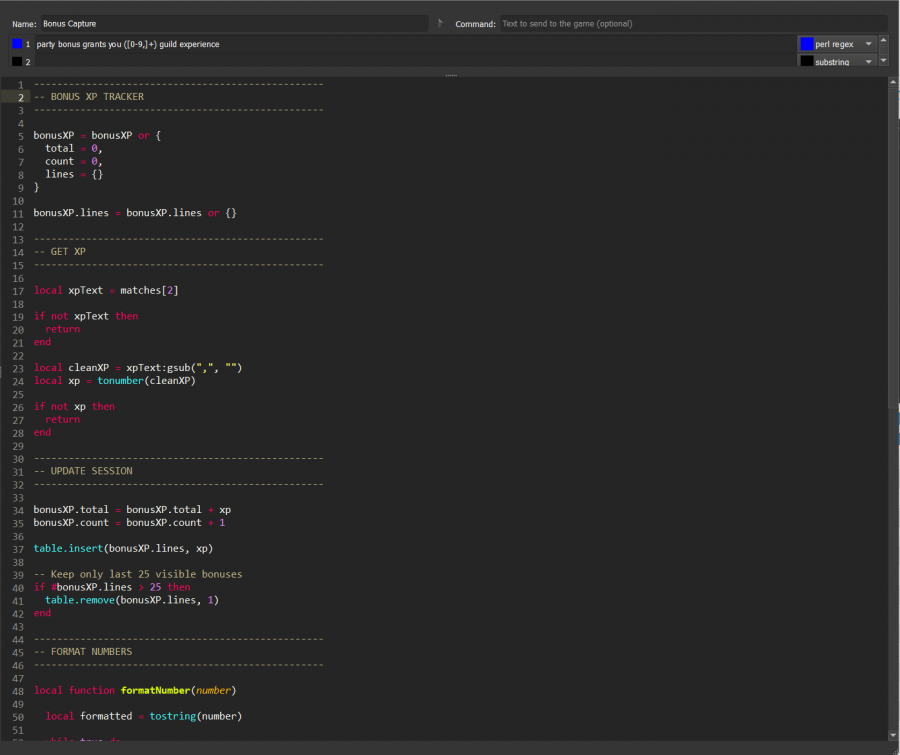Click the 'bonusXP.lines = bonusXP.lines or {}' line
Image resolution: width=900 pixels, height=755 pixels.
pos(135,213)
